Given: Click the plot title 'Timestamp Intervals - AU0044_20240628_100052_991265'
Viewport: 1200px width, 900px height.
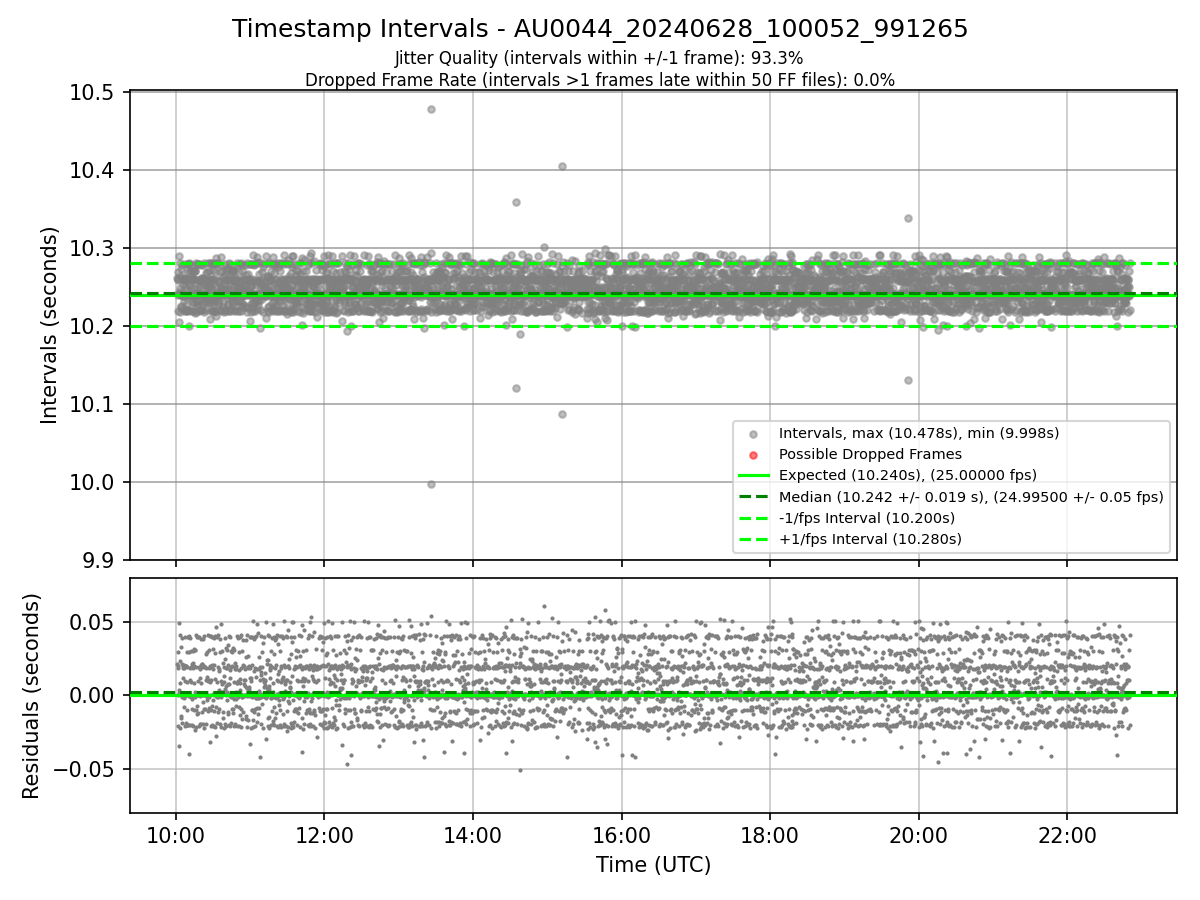Looking at the screenshot, I should pyautogui.click(x=600, y=29).
